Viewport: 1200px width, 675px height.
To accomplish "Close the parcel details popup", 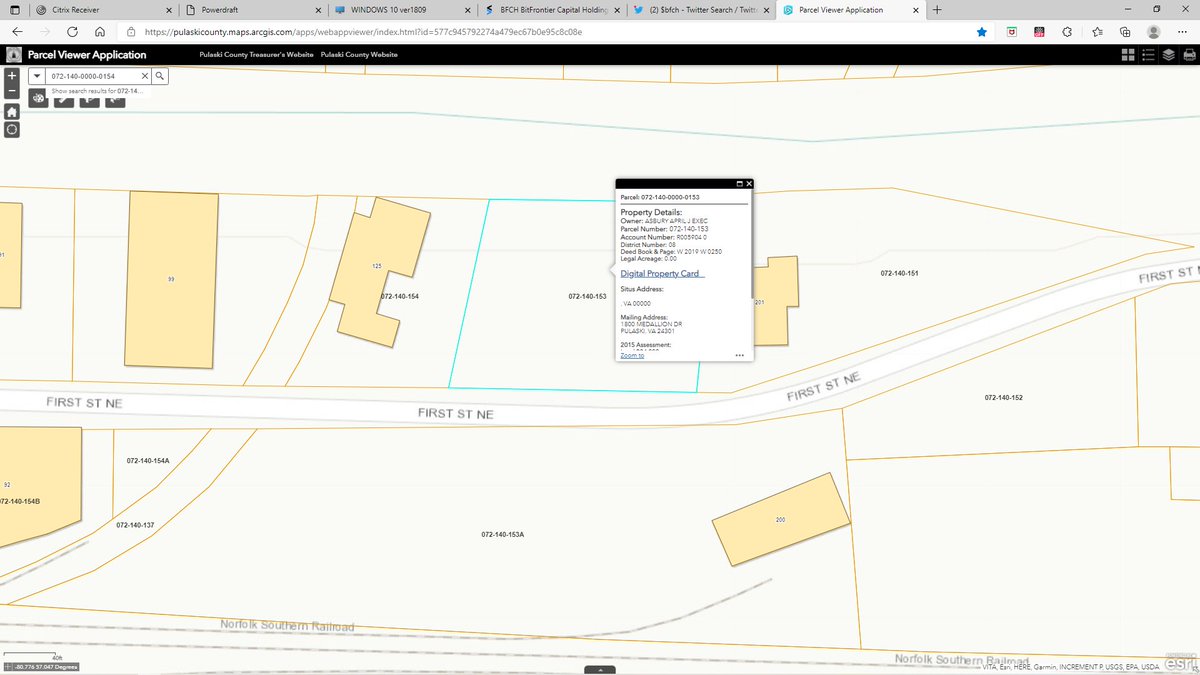I will (749, 184).
